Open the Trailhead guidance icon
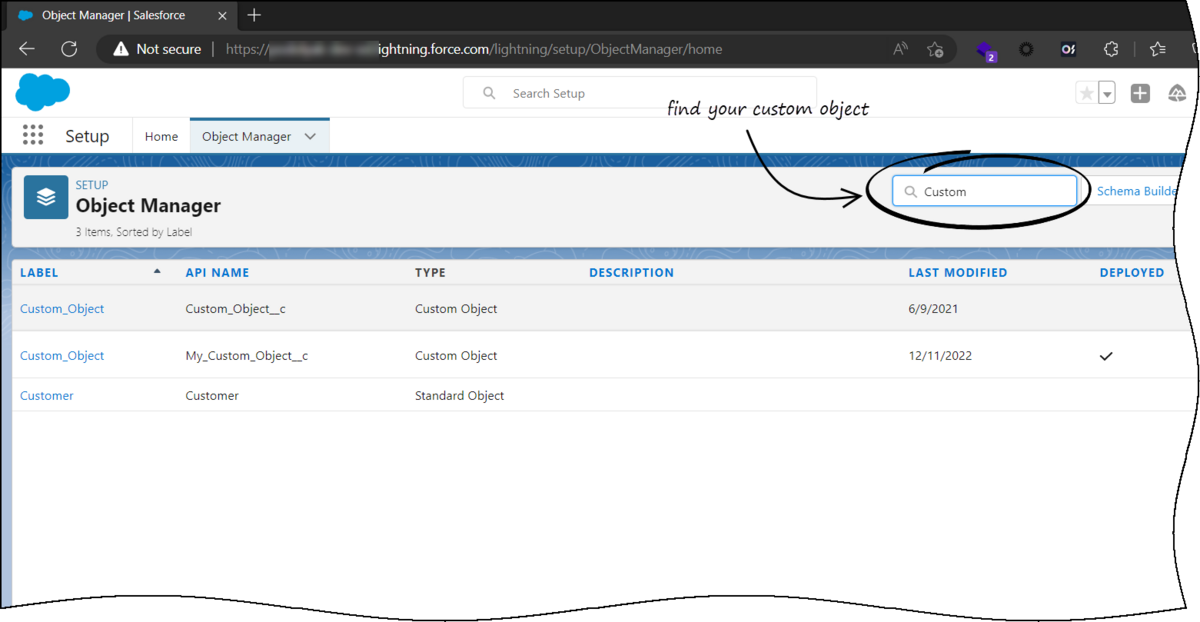 pos(1177,93)
